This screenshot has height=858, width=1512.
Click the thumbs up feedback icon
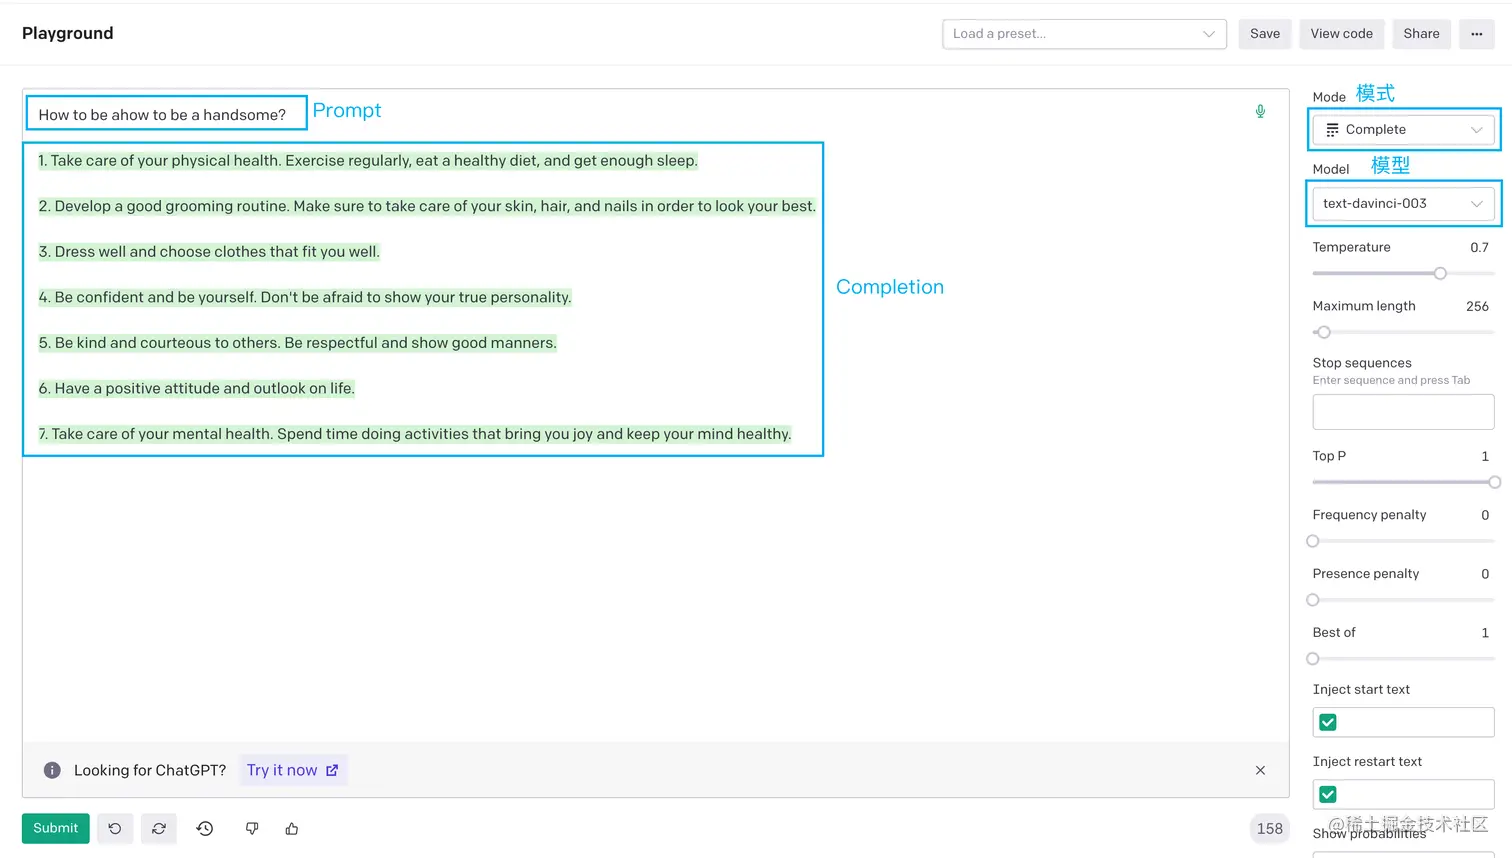tap(292, 828)
